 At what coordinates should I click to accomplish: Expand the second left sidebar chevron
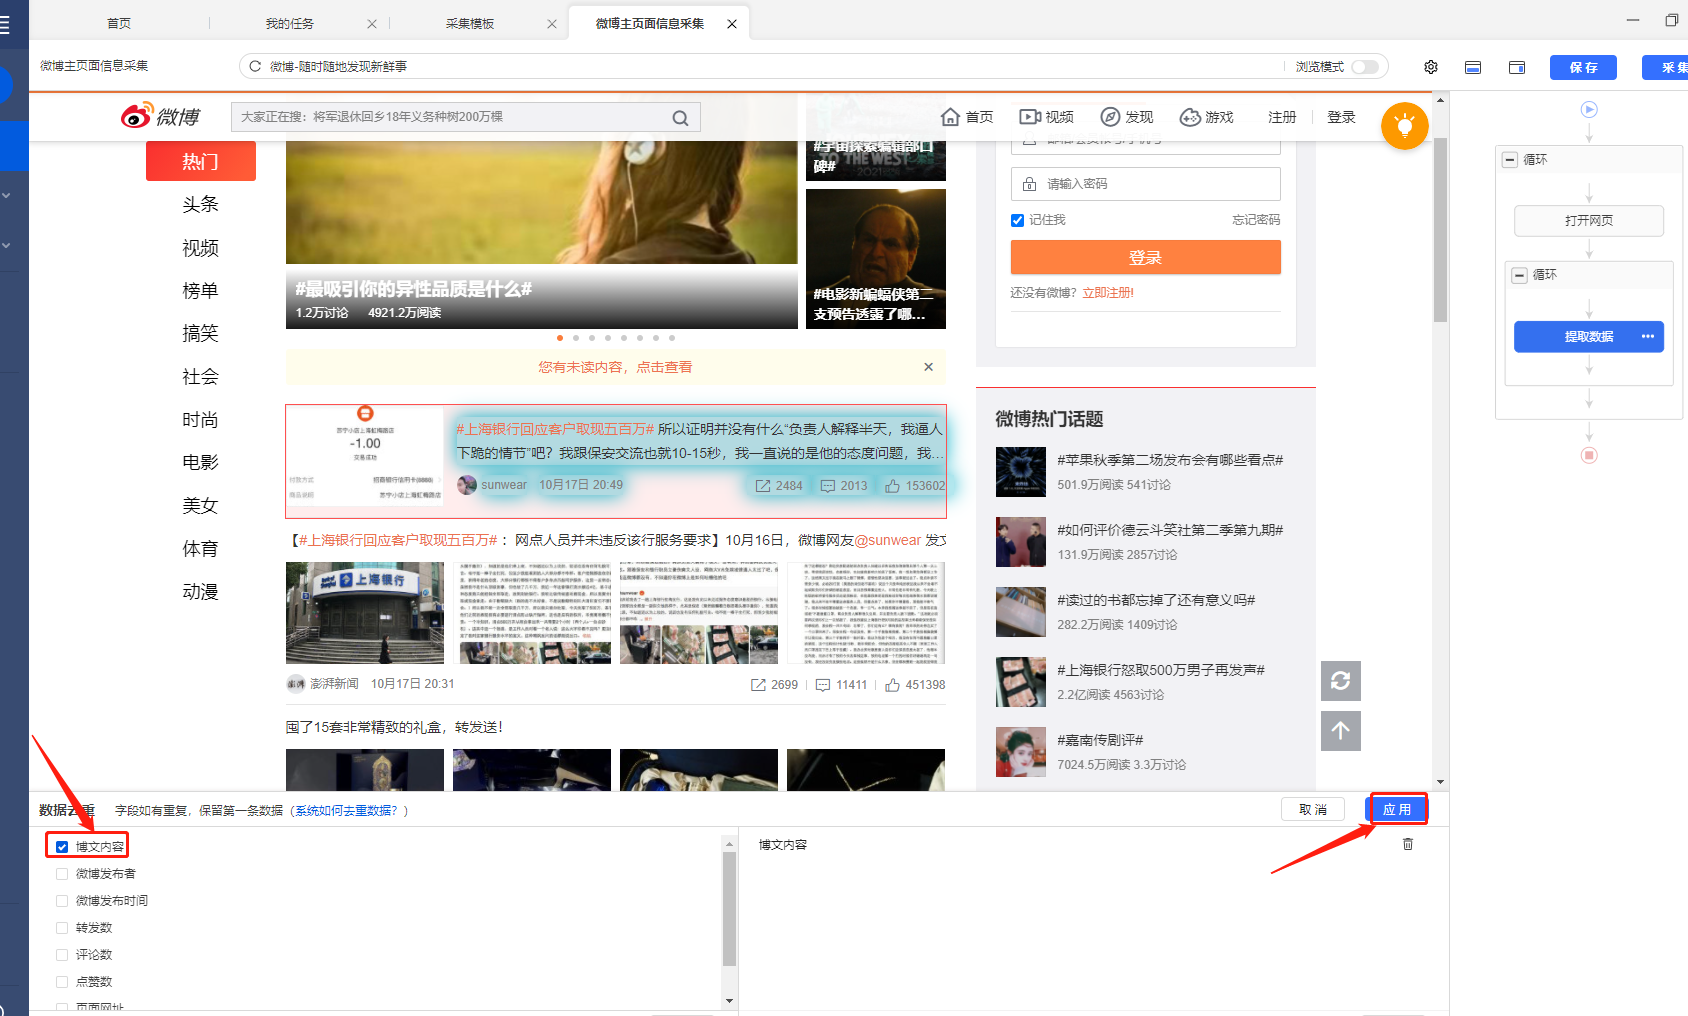[6, 245]
